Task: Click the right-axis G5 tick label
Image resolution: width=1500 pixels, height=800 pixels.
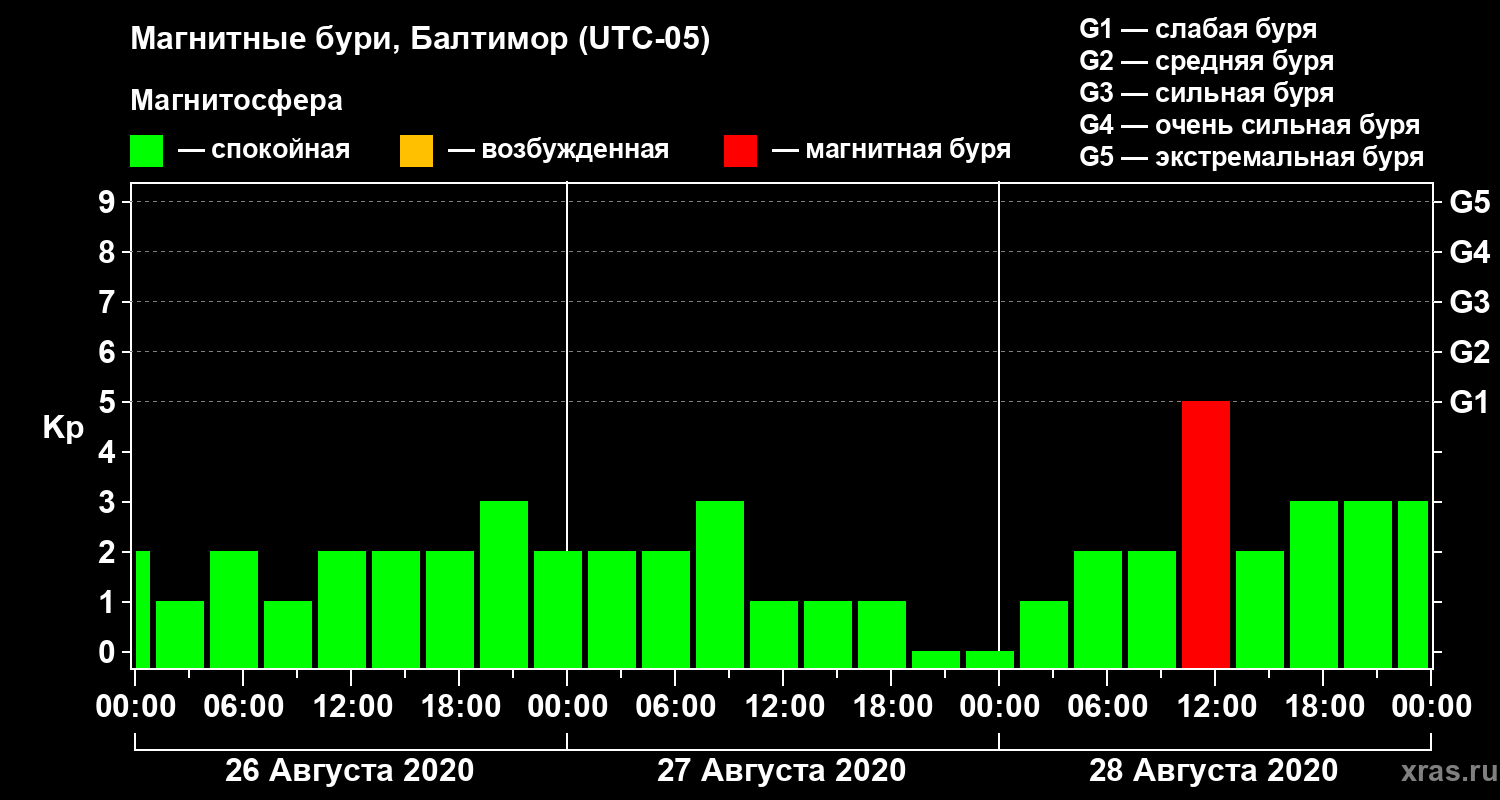Action: tap(1469, 202)
